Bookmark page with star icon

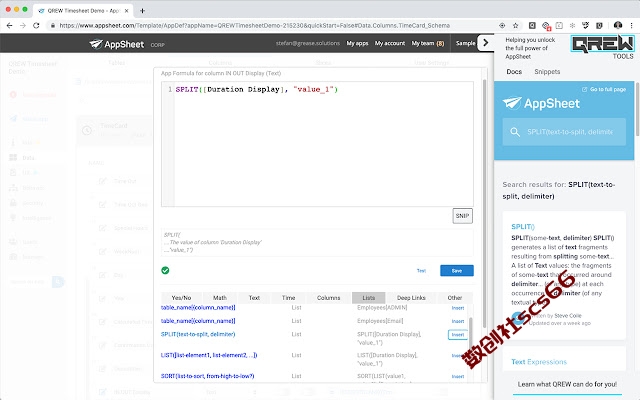coord(516,25)
